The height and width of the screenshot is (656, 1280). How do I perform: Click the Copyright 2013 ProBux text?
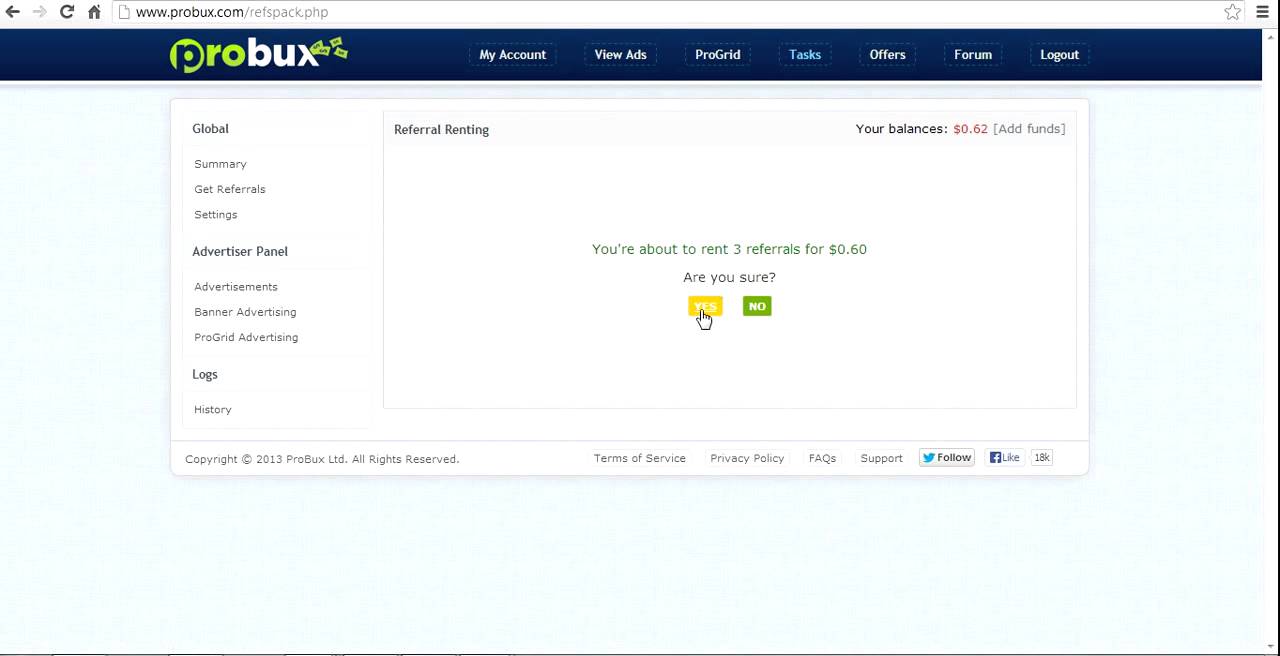[x=322, y=459]
